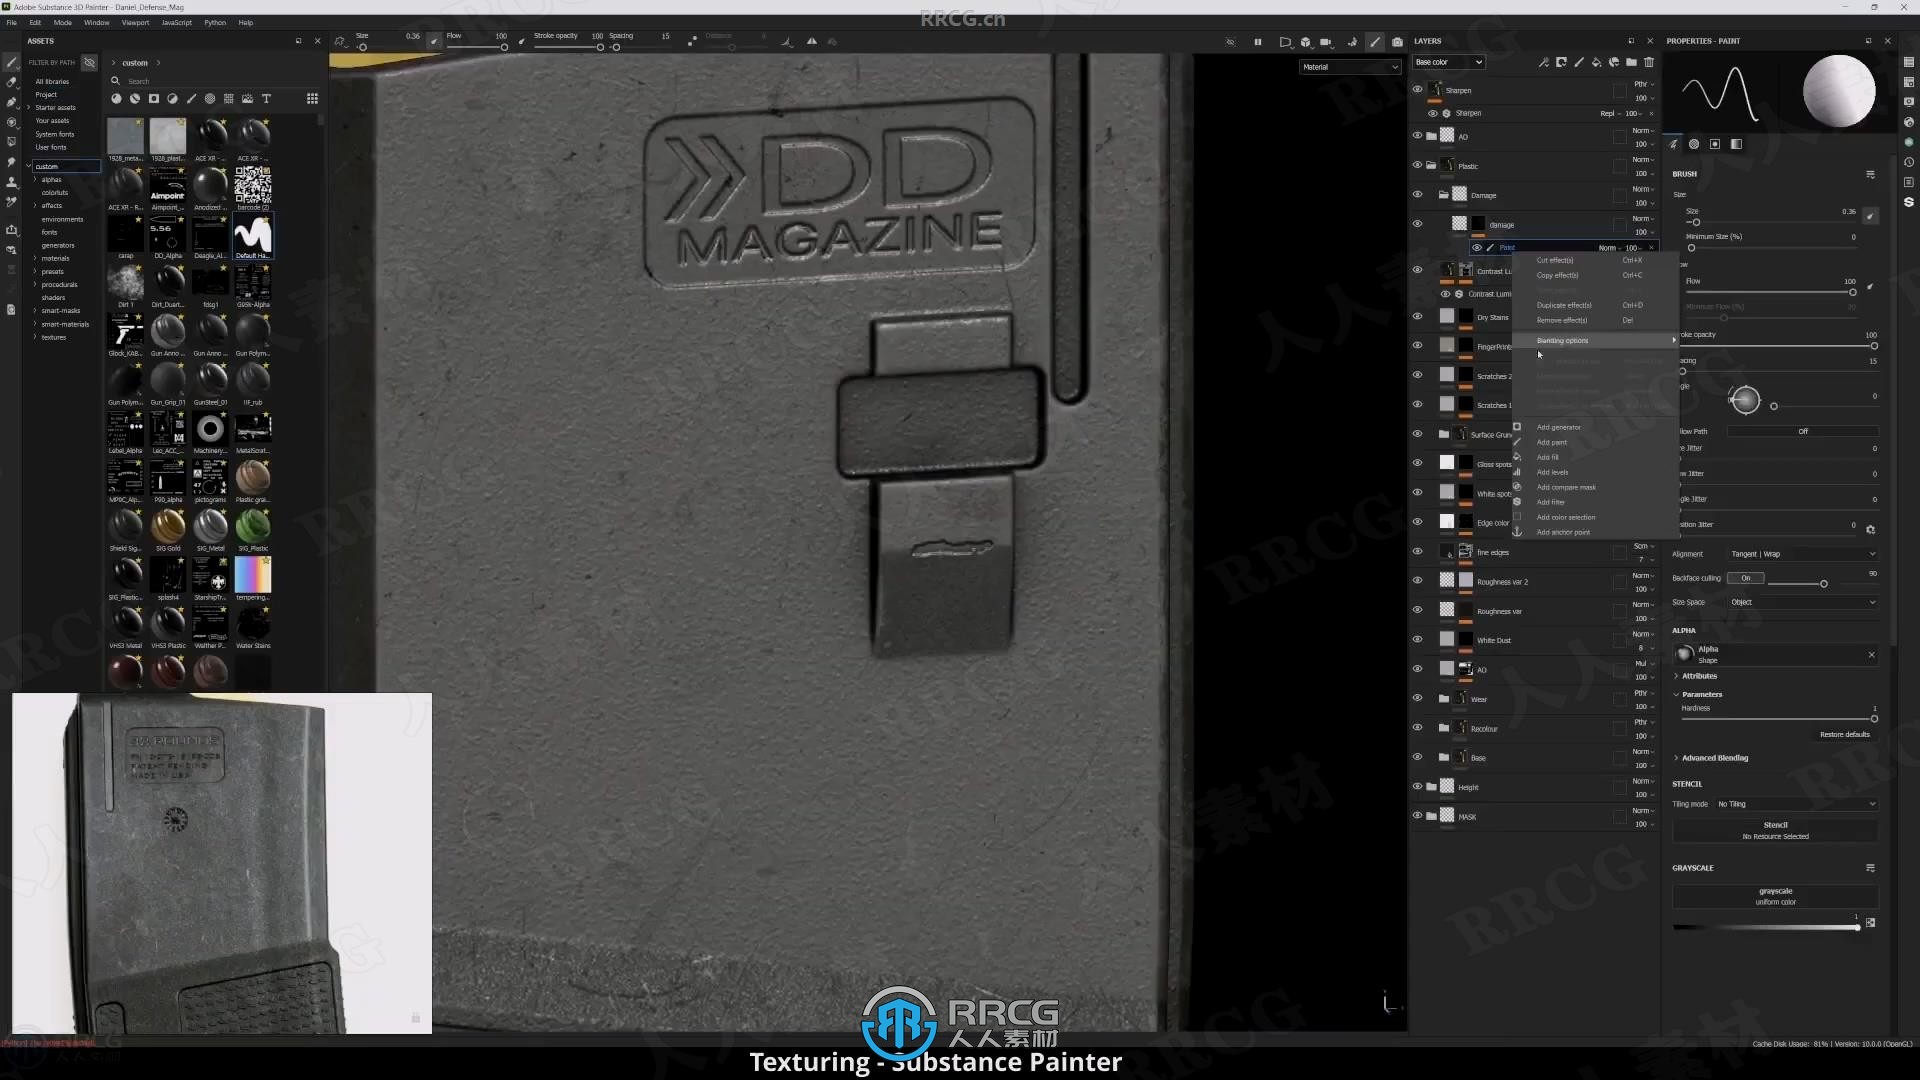1920x1080 pixels.
Task: Expand smart-materials folder in asset tree
Action: 36,324
